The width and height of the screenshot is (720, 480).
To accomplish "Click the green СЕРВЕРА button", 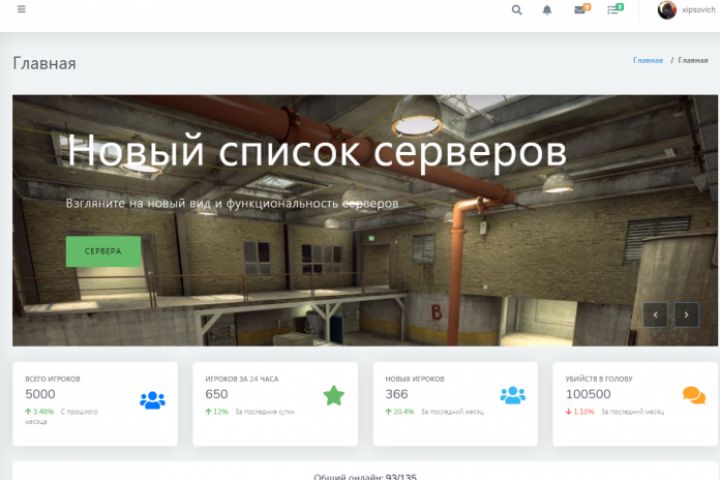I will click(x=103, y=251).
